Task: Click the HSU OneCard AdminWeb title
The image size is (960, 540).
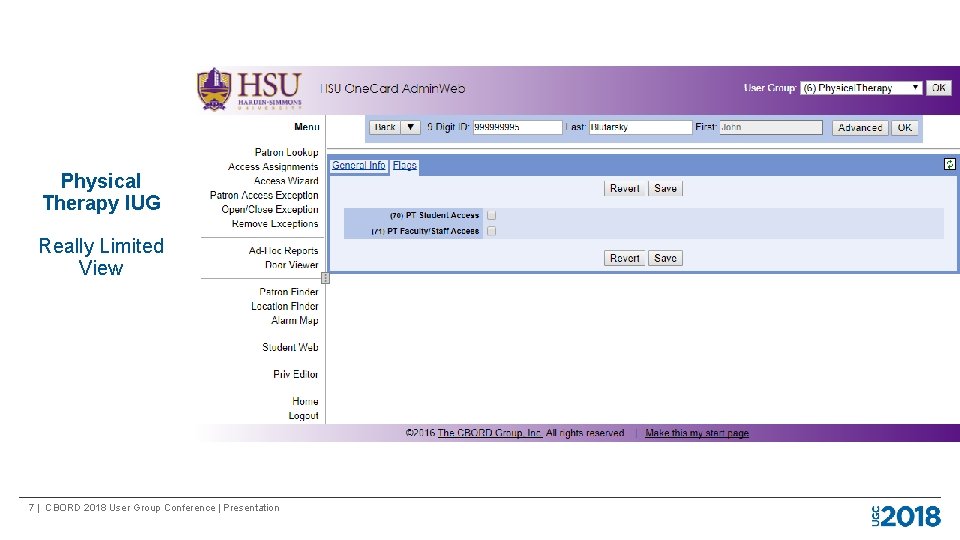Action: coord(393,89)
